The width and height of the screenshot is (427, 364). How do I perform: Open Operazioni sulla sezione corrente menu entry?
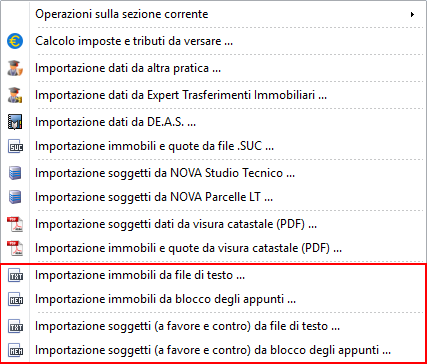(x=213, y=14)
